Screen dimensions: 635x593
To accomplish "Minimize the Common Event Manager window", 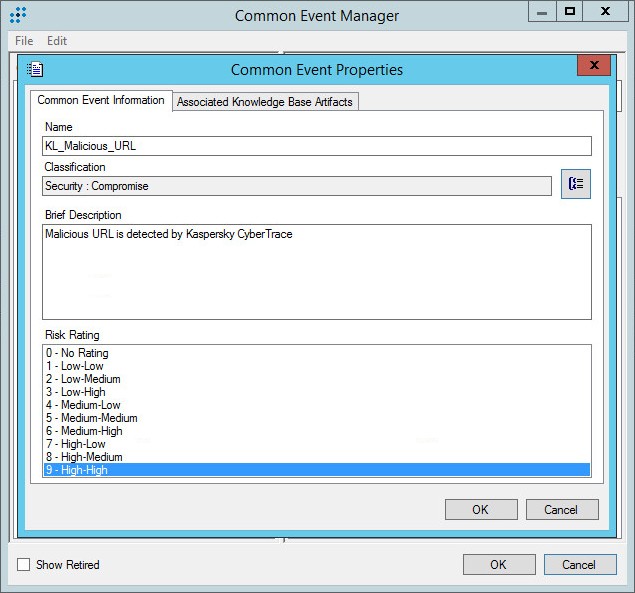I will tap(541, 11).
